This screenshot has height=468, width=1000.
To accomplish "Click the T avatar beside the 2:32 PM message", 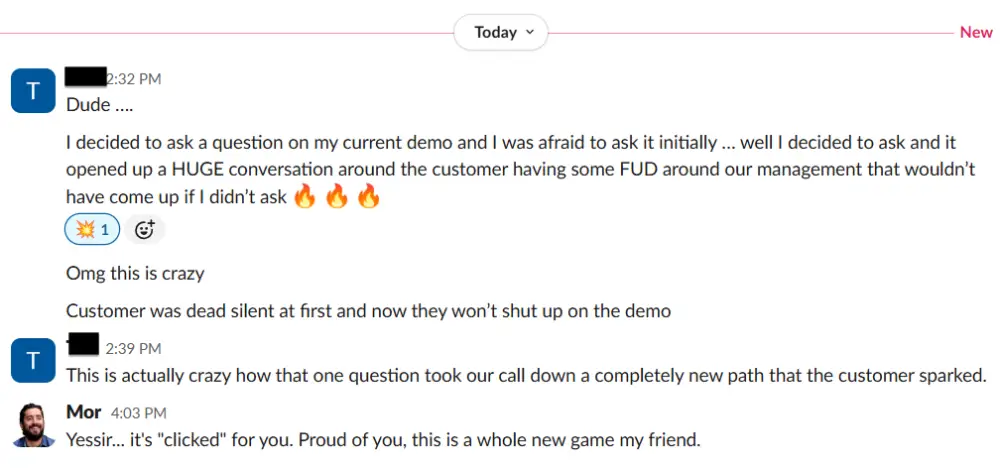I will coord(33,91).
